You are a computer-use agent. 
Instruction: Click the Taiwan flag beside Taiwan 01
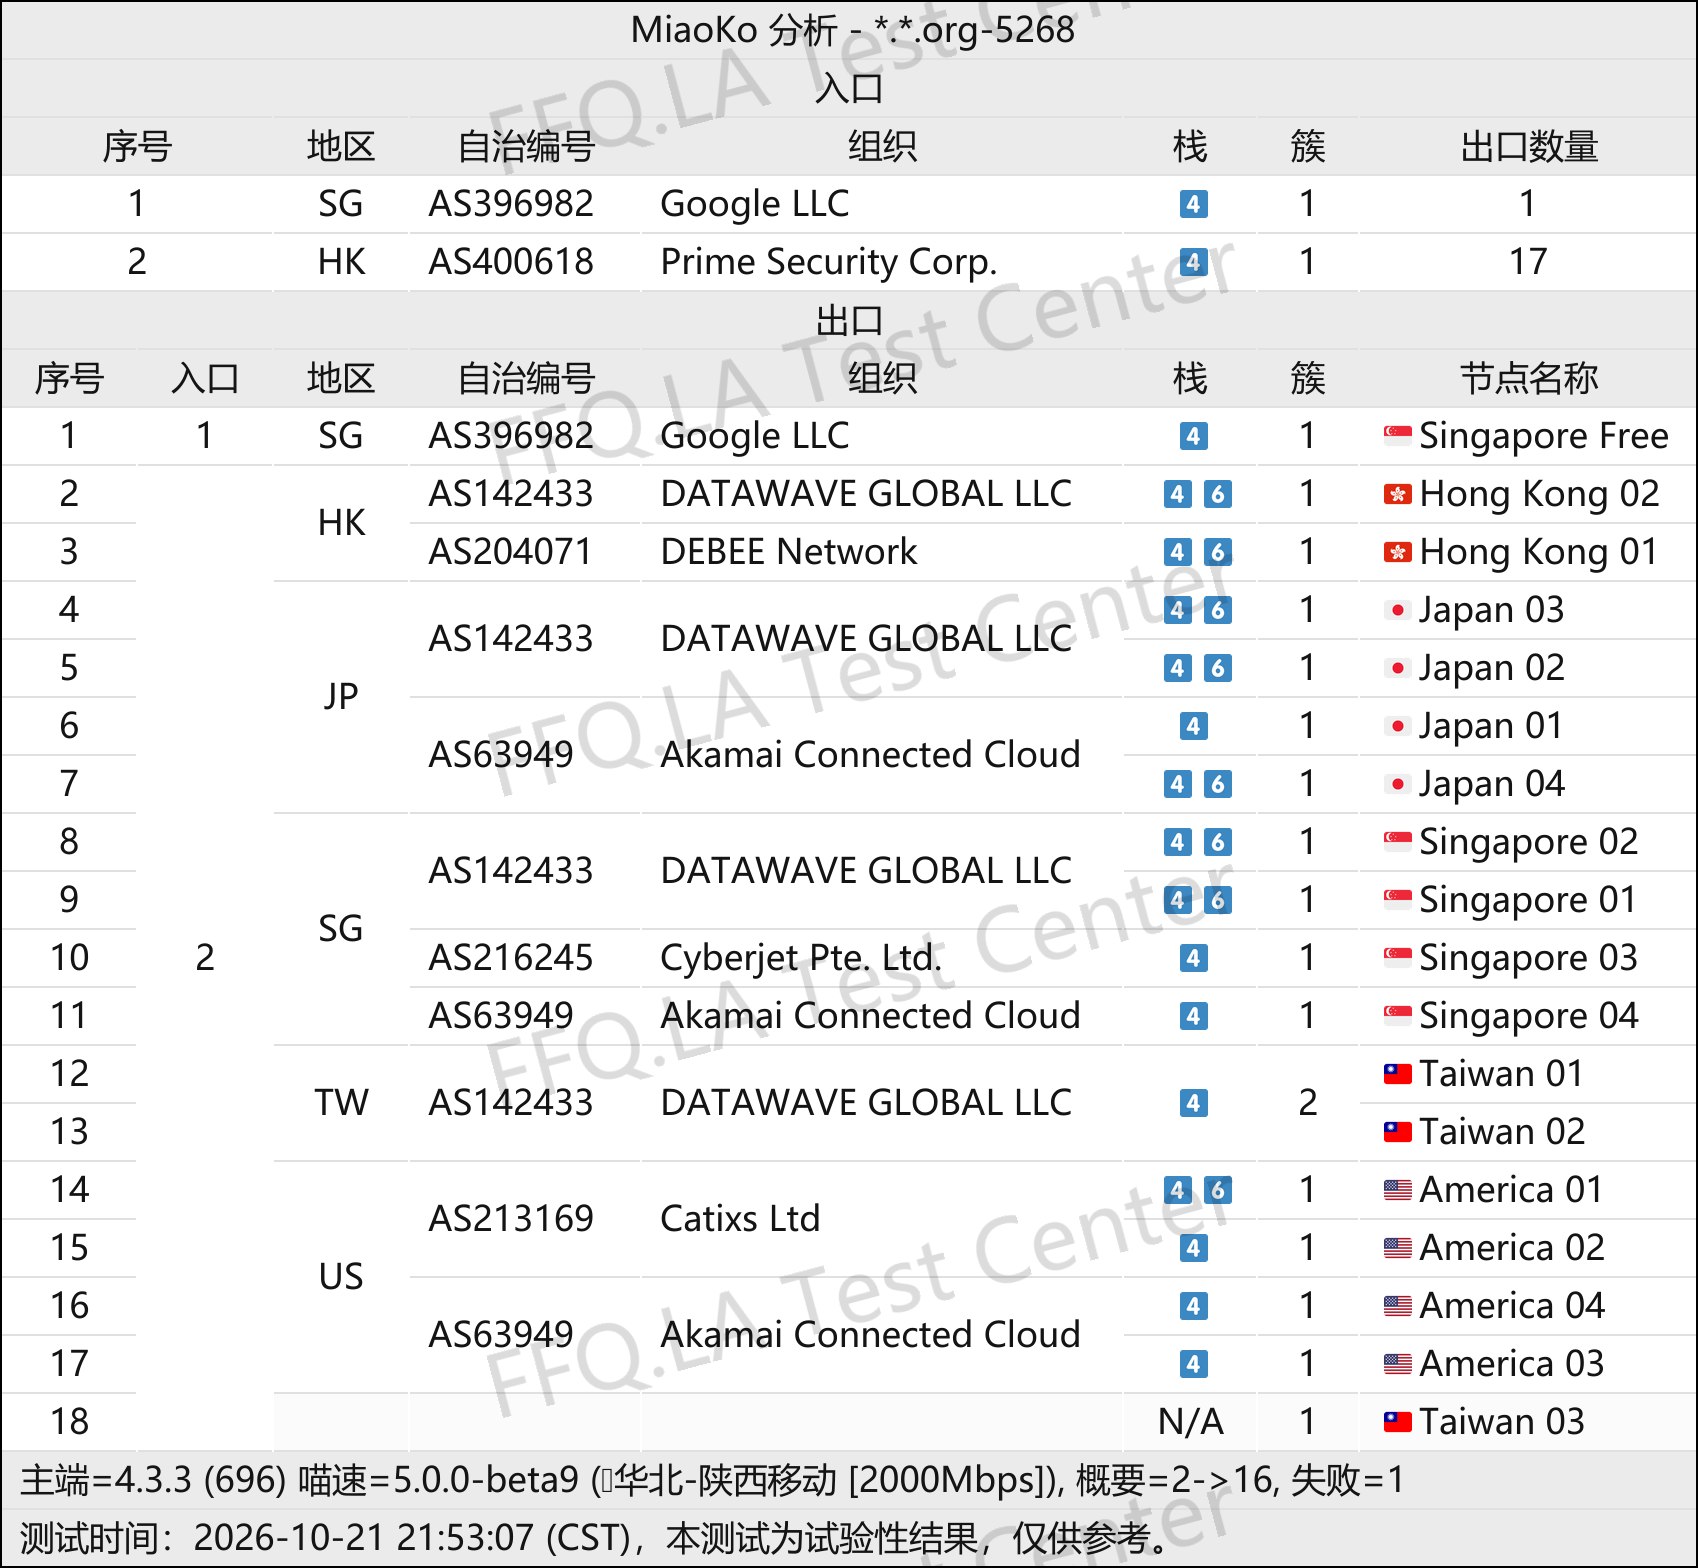(1397, 1074)
